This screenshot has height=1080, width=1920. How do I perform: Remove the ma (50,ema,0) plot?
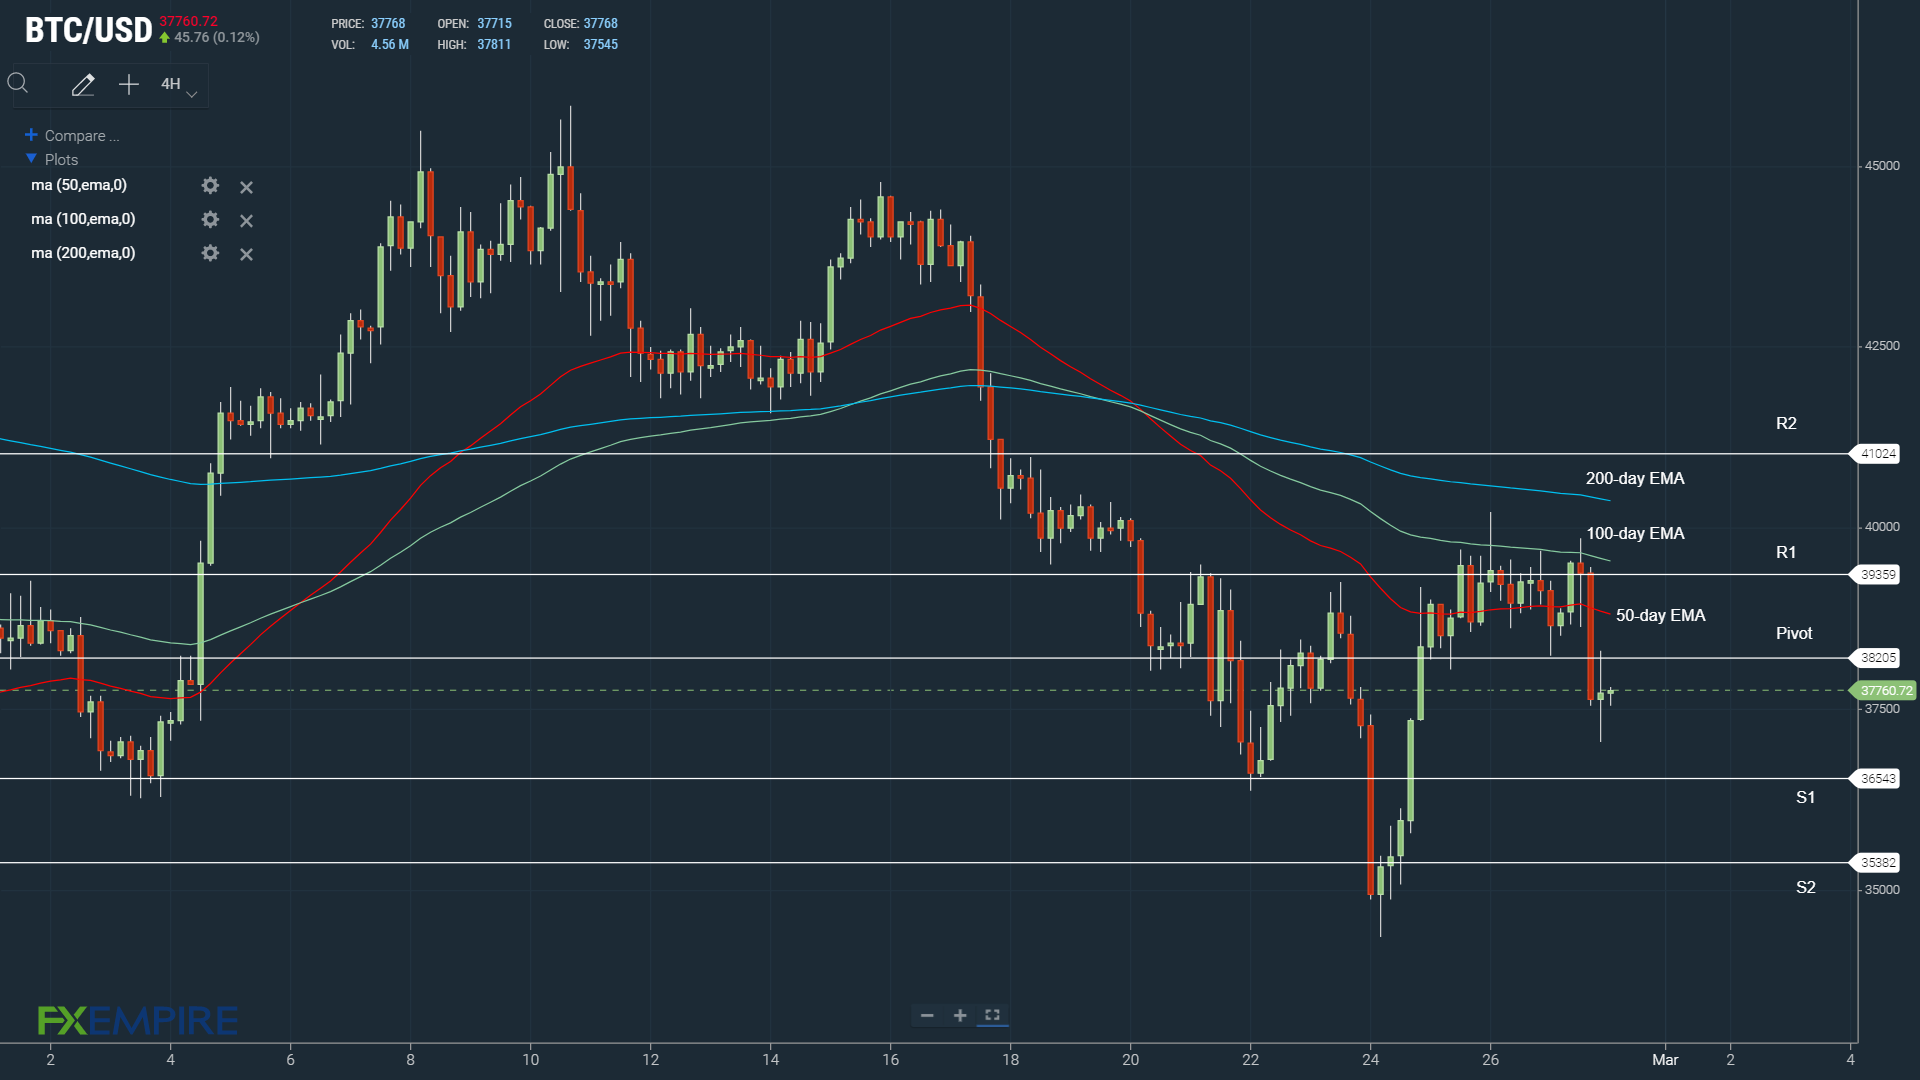[x=246, y=187]
